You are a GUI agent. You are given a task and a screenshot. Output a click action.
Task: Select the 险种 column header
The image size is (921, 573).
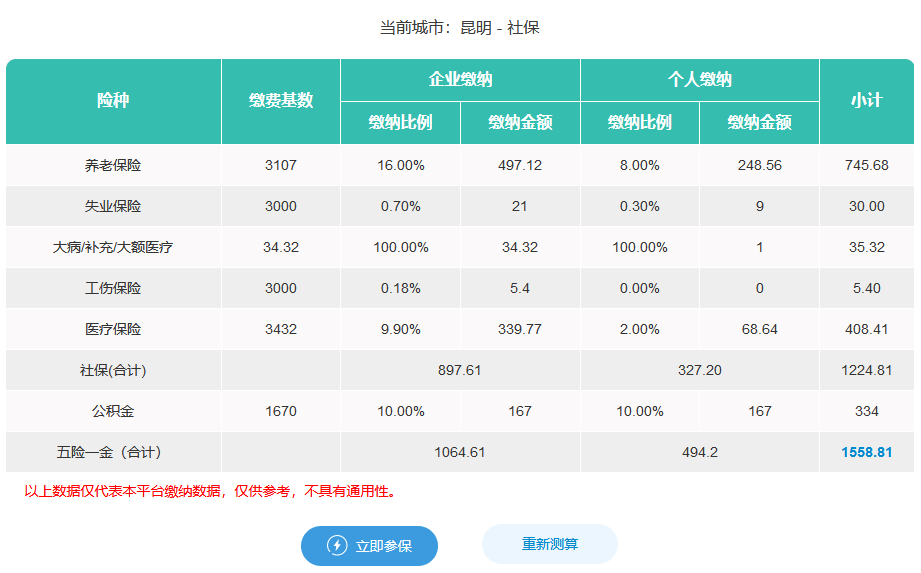coord(113,101)
